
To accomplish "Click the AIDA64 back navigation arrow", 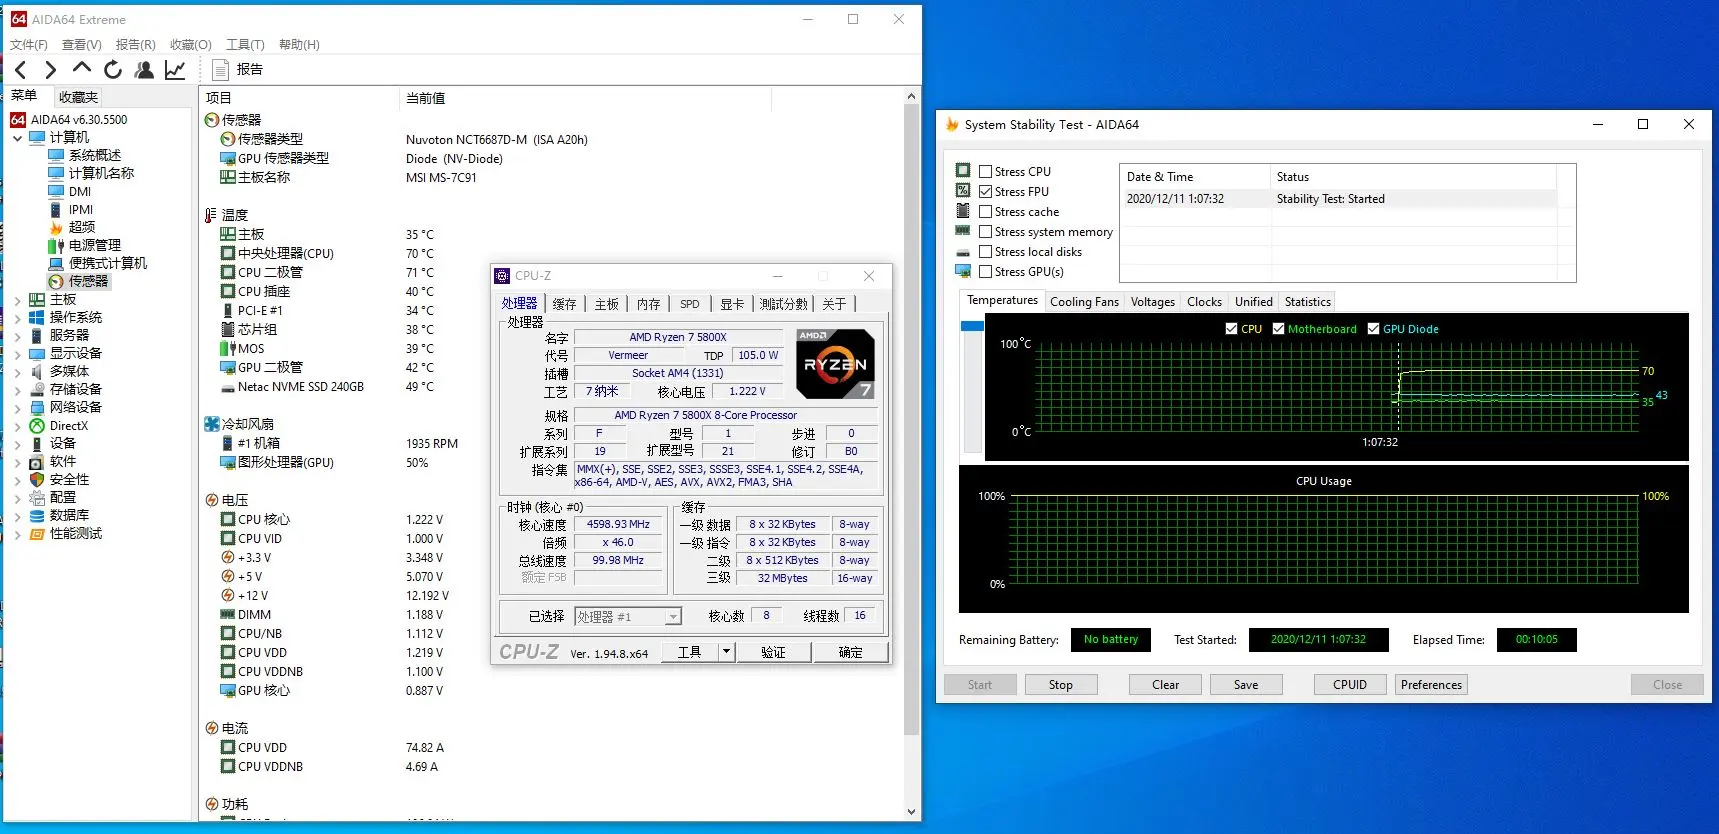I will pos(20,70).
